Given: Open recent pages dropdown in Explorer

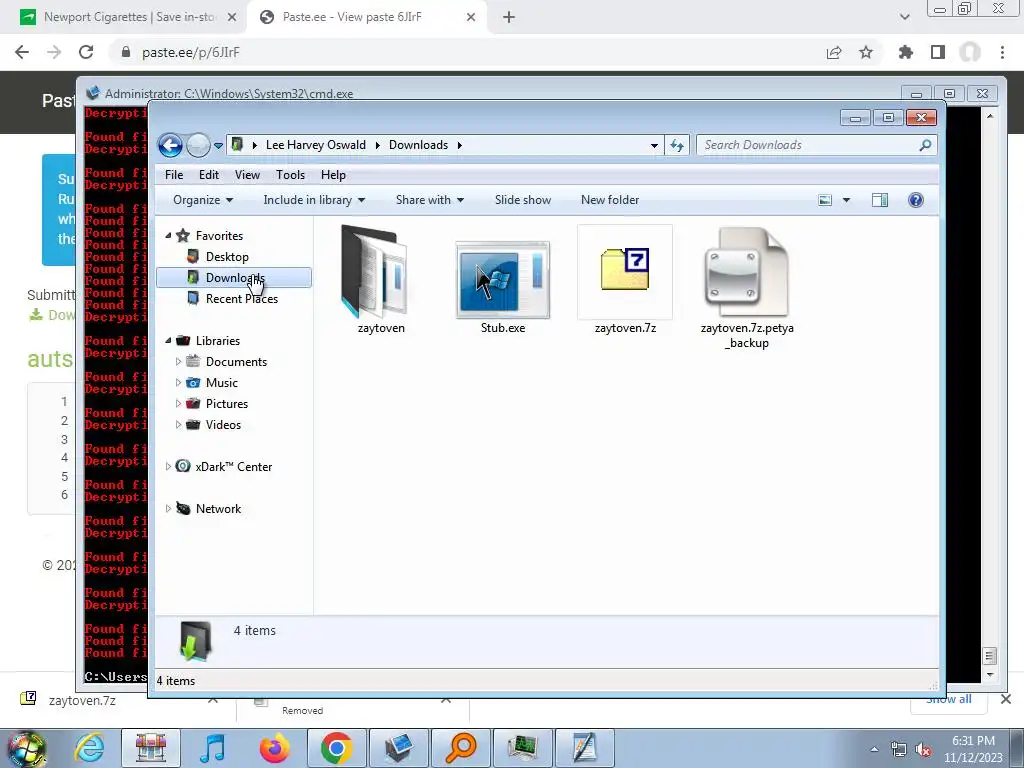Looking at the screenshot, I should pyautogui.click(x=218, y=145).
